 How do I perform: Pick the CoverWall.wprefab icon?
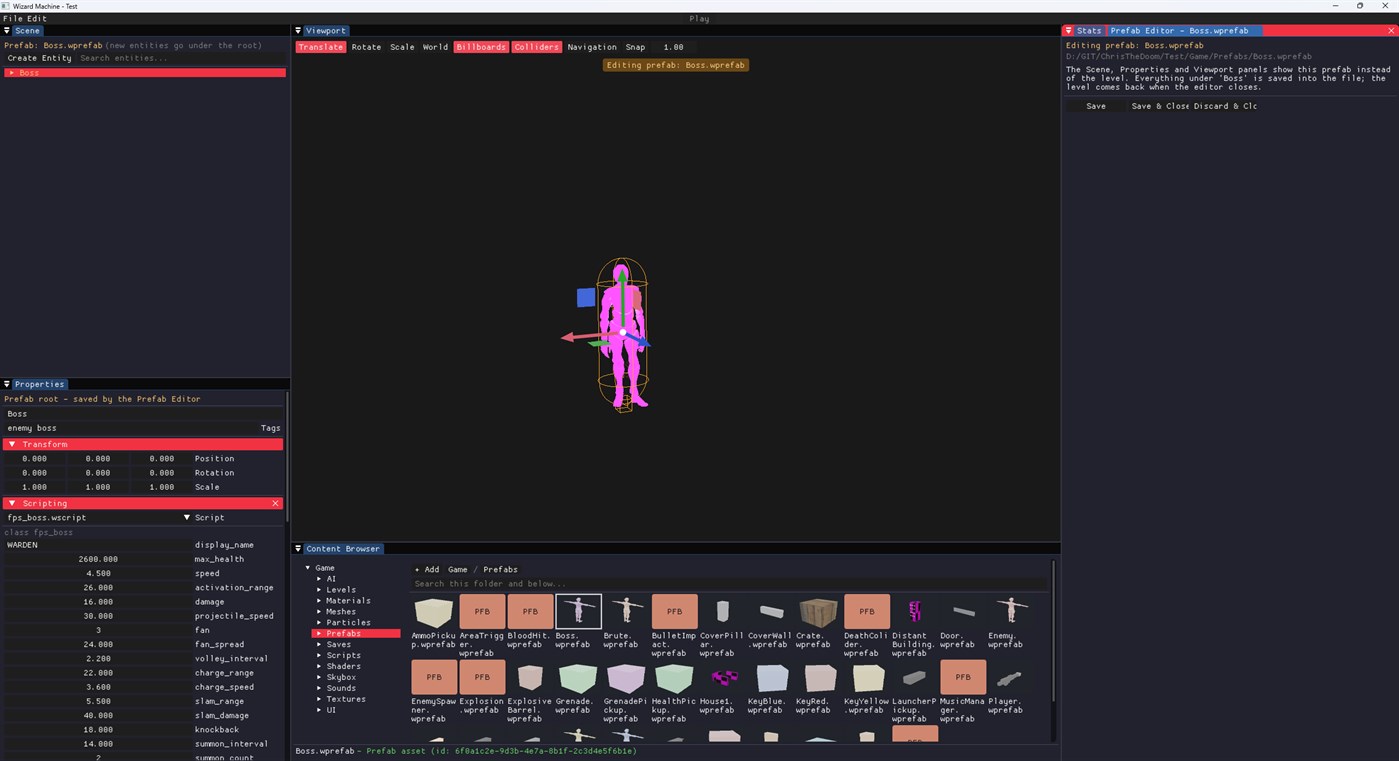pyautogui.click(x=771, y=611)
